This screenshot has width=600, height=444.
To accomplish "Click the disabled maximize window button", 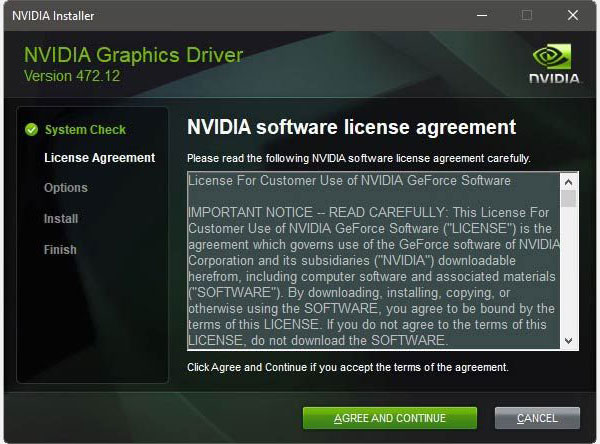I will (x=527, y=15).
